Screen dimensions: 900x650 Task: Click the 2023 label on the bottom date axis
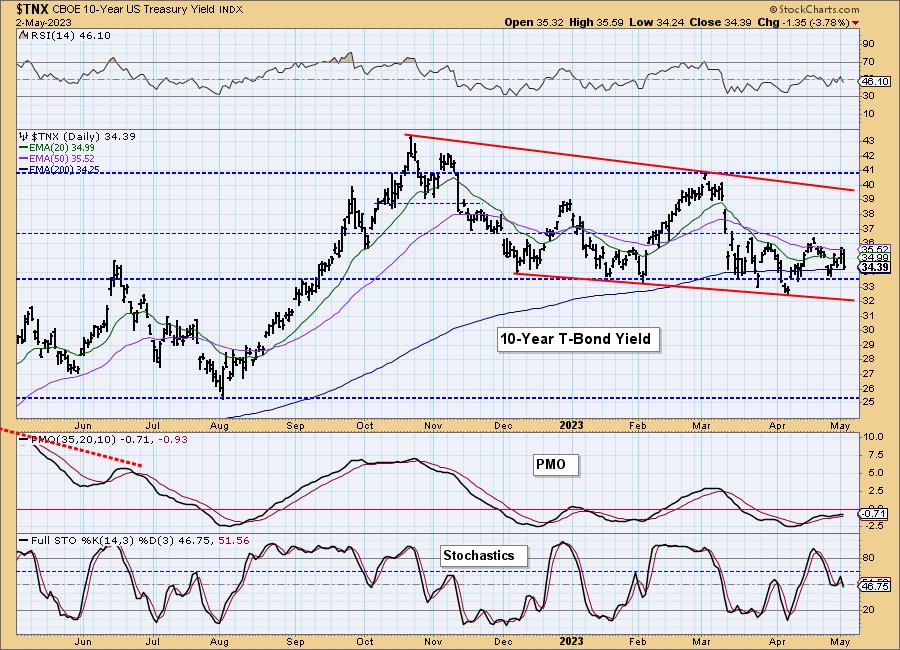click(x=571, y=641)
